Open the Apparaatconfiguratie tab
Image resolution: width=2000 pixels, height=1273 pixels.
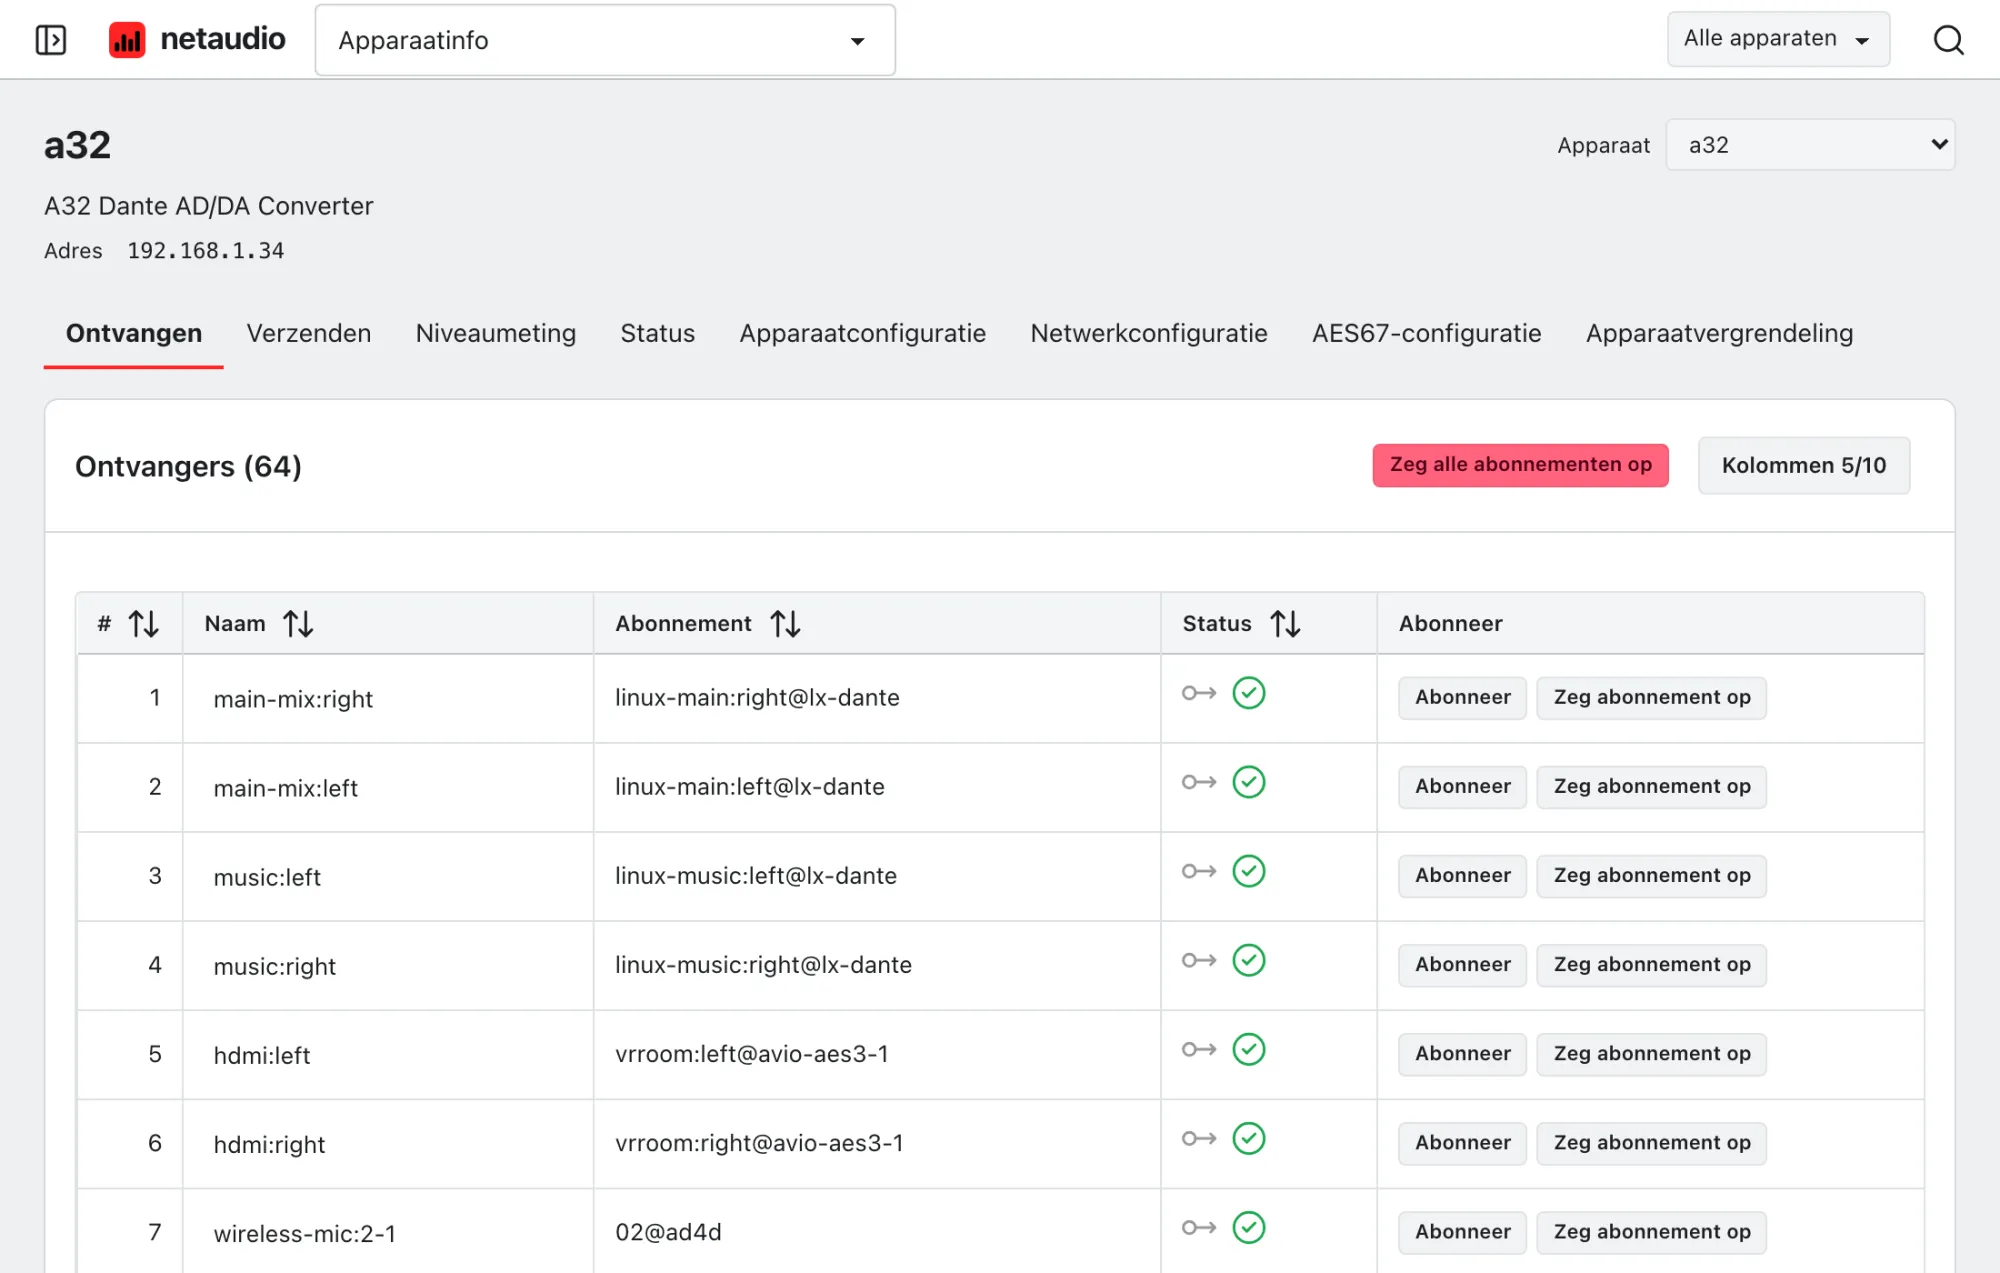[x=863, y=333]
